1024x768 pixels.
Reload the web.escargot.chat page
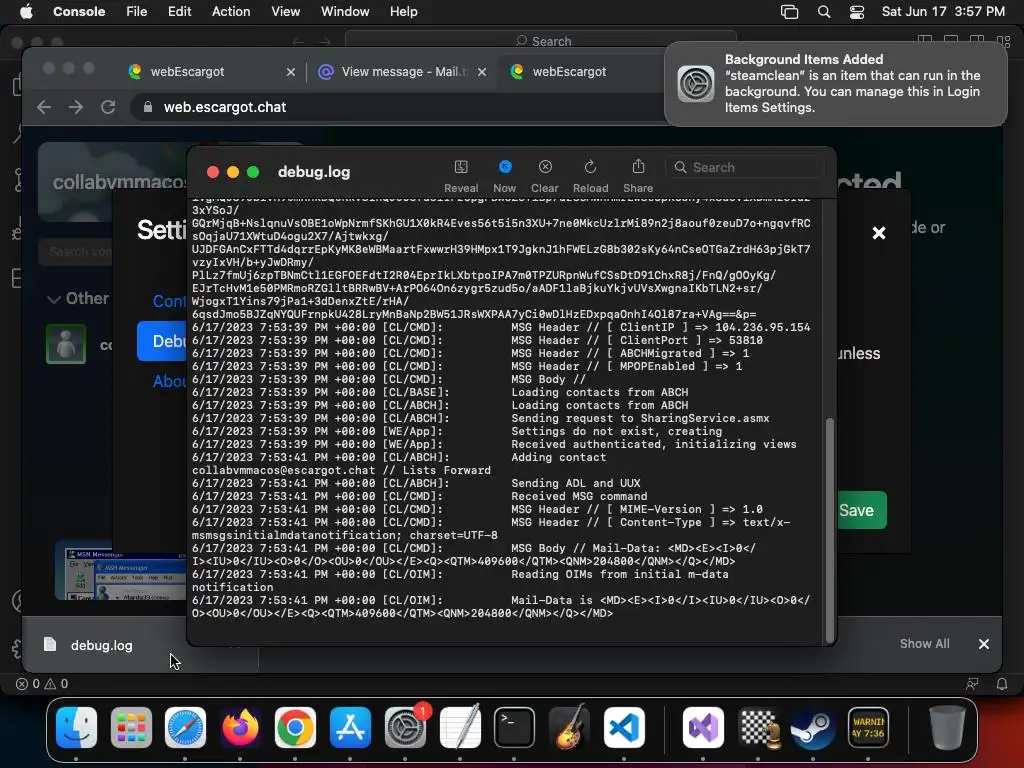coord(108,107)
